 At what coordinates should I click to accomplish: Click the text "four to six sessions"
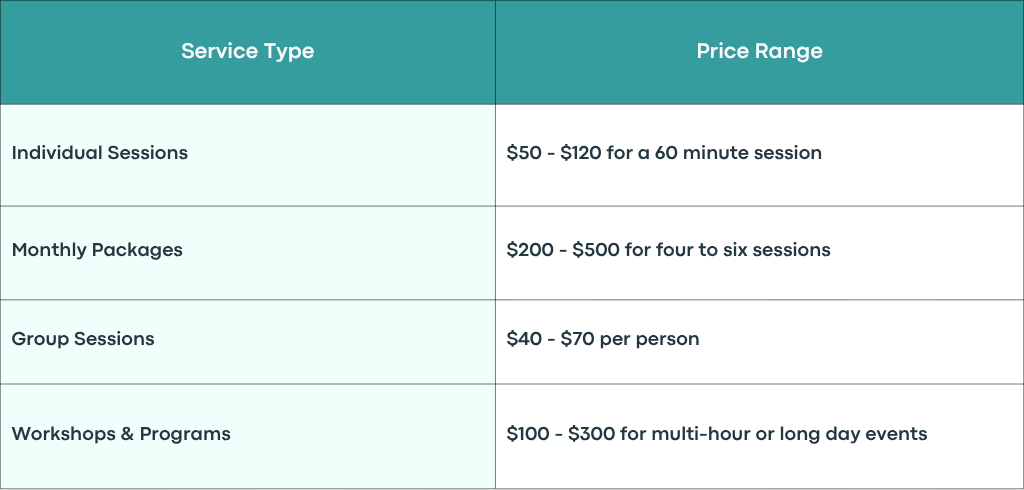[x=743, y=250]
